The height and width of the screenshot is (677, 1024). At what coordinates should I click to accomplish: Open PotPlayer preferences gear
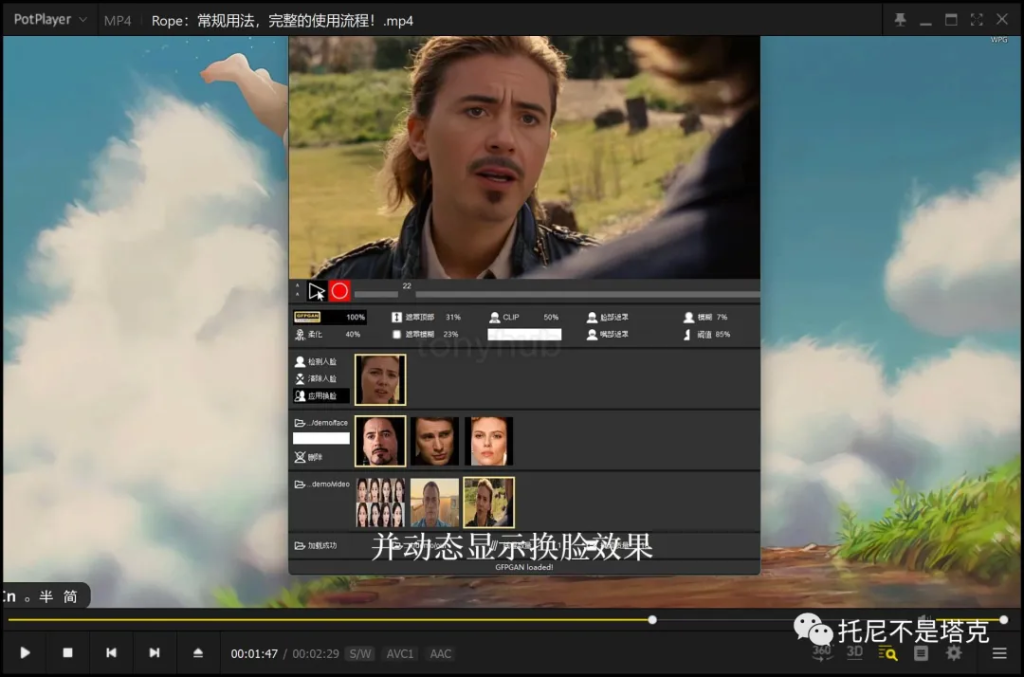(954, 653)
